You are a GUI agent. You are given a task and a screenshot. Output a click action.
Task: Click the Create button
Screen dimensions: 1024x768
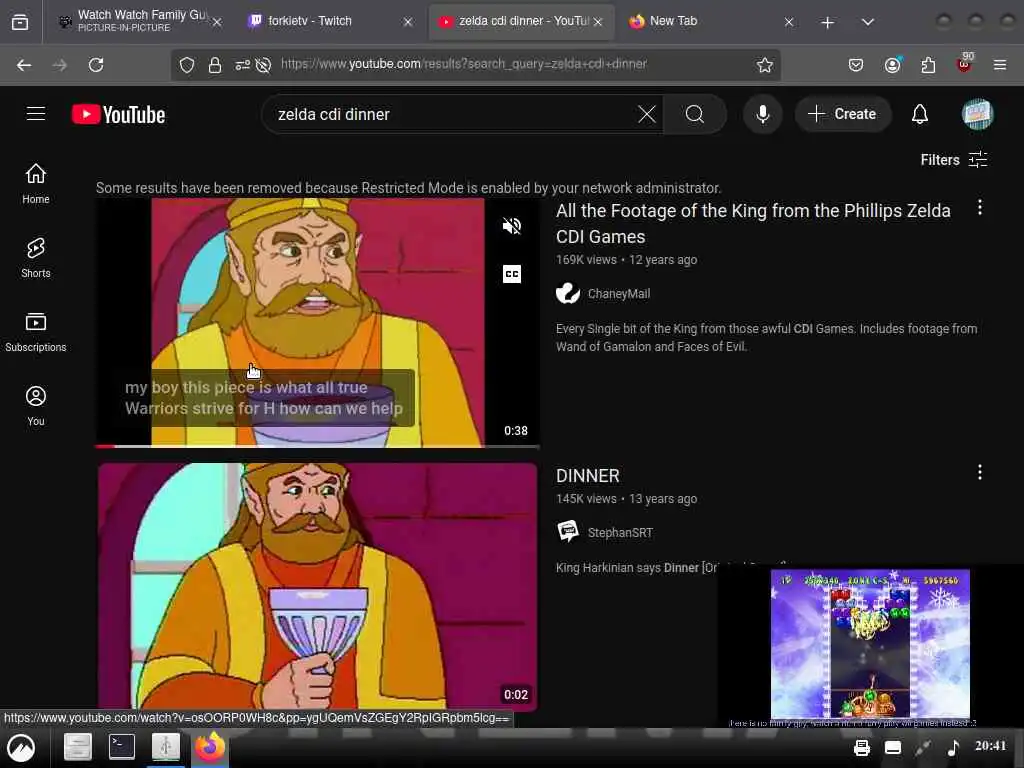tap(842, 114)
